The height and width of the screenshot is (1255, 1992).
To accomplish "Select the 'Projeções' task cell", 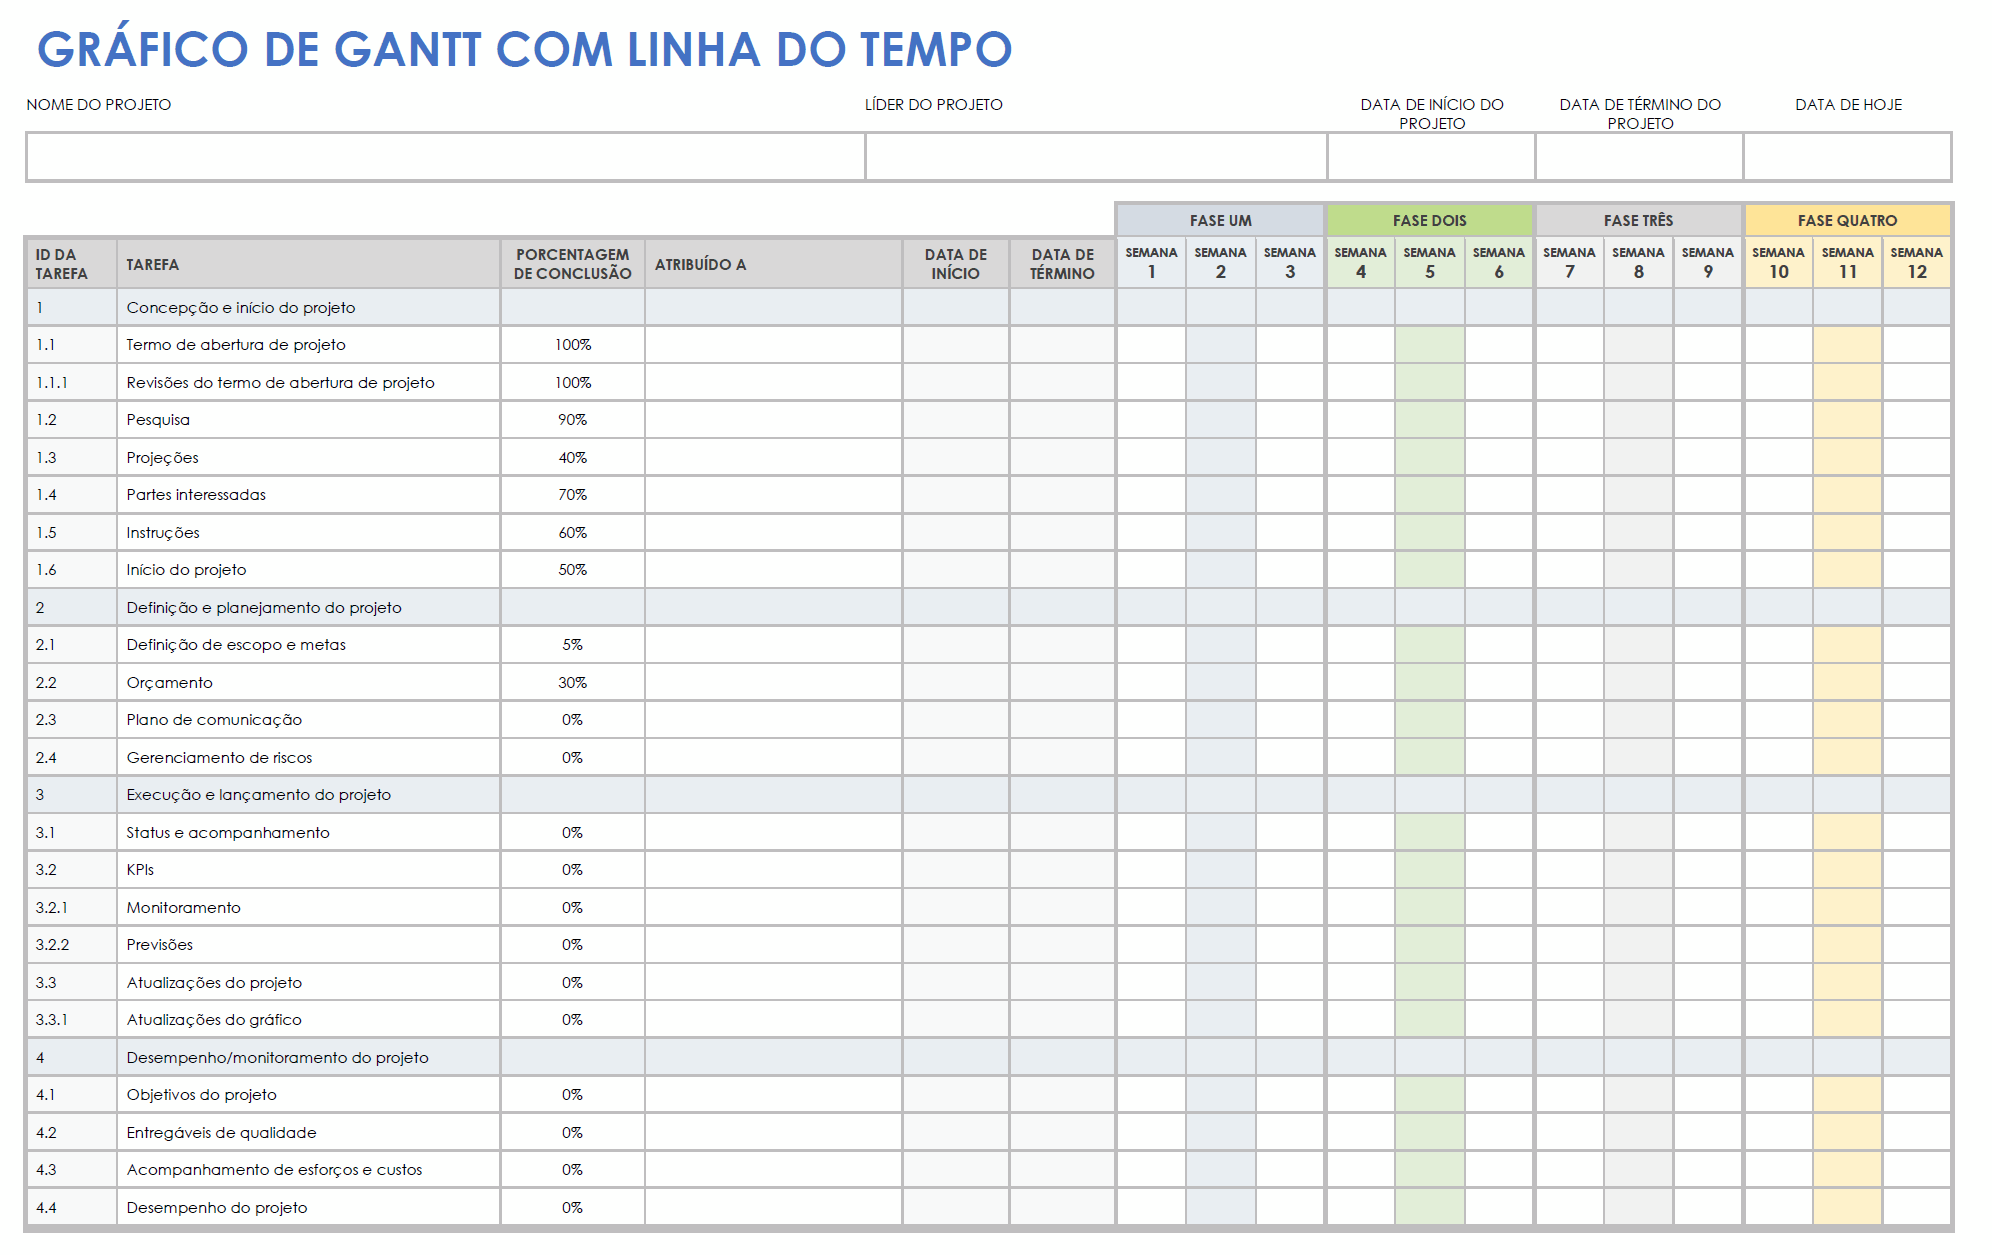I will (x=308, y=457).
